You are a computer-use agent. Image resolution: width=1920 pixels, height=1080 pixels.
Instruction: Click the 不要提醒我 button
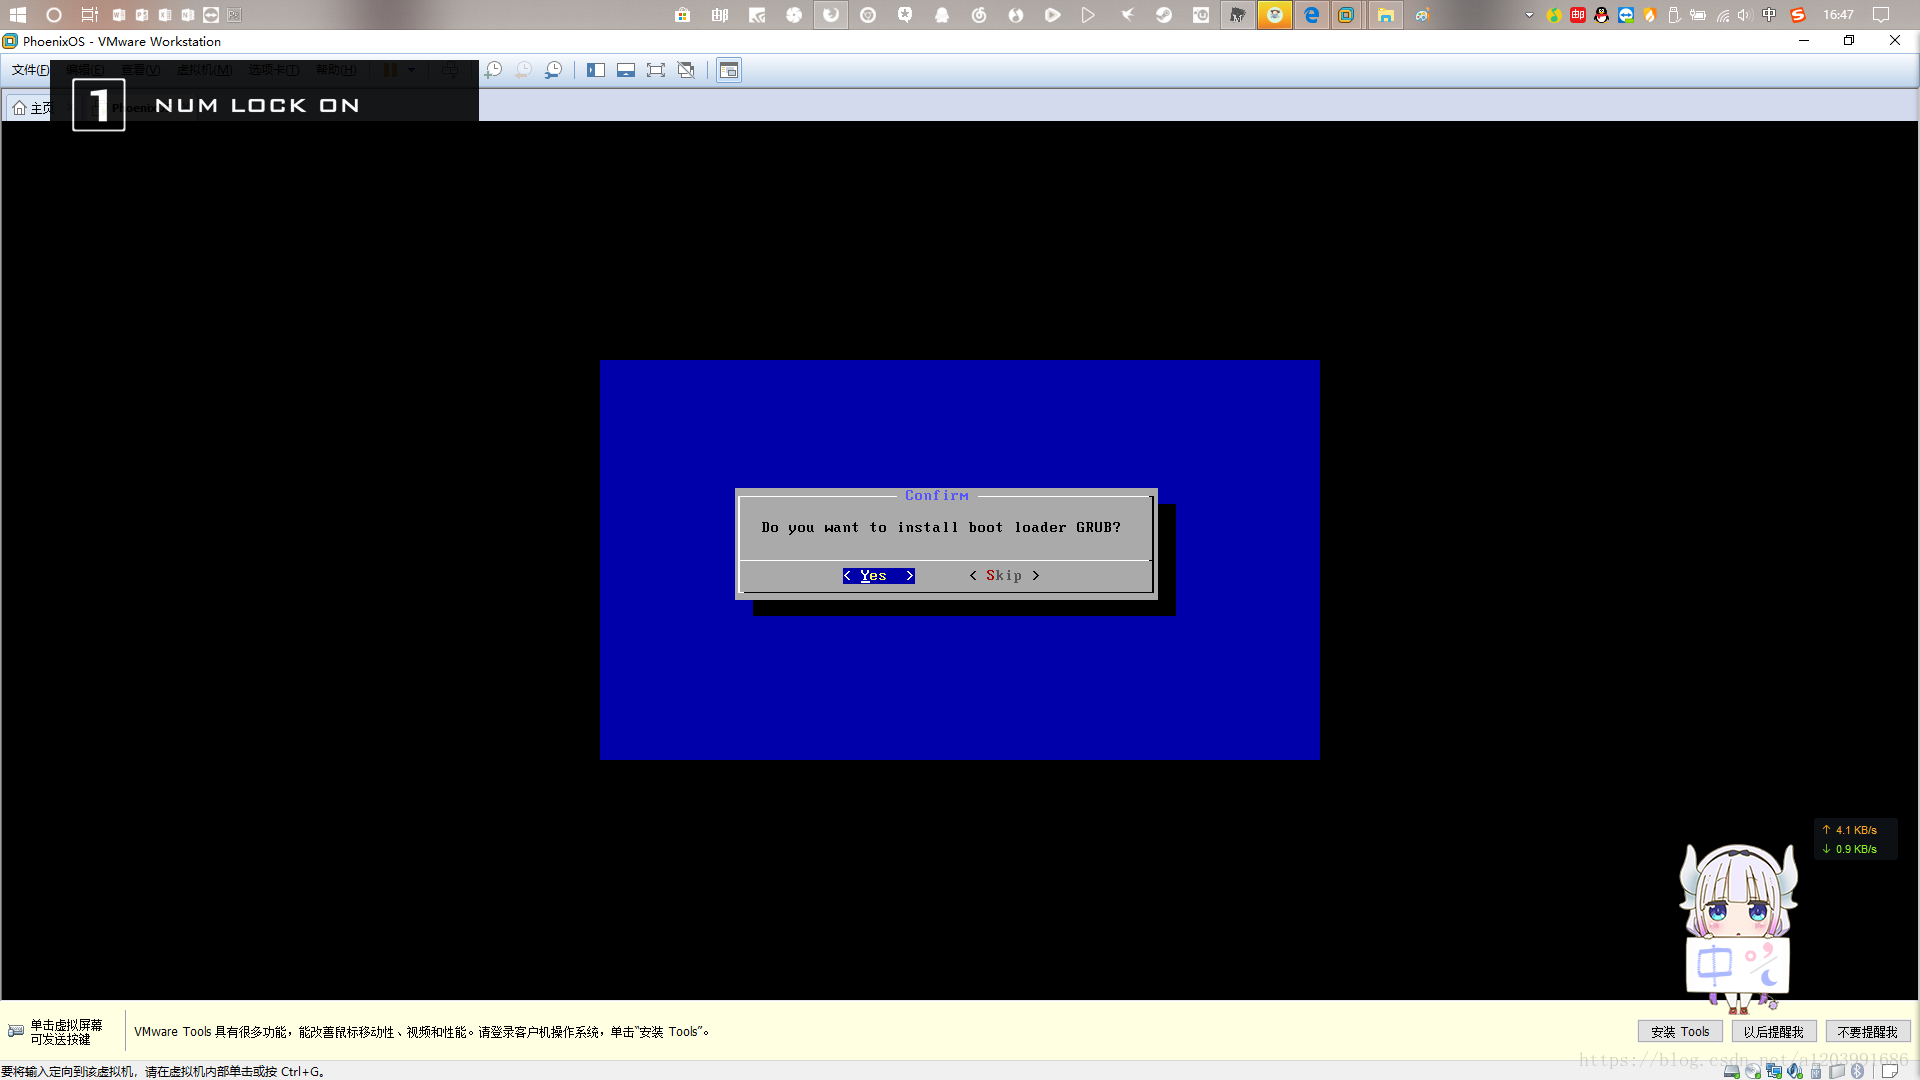pos(1867,1032)
